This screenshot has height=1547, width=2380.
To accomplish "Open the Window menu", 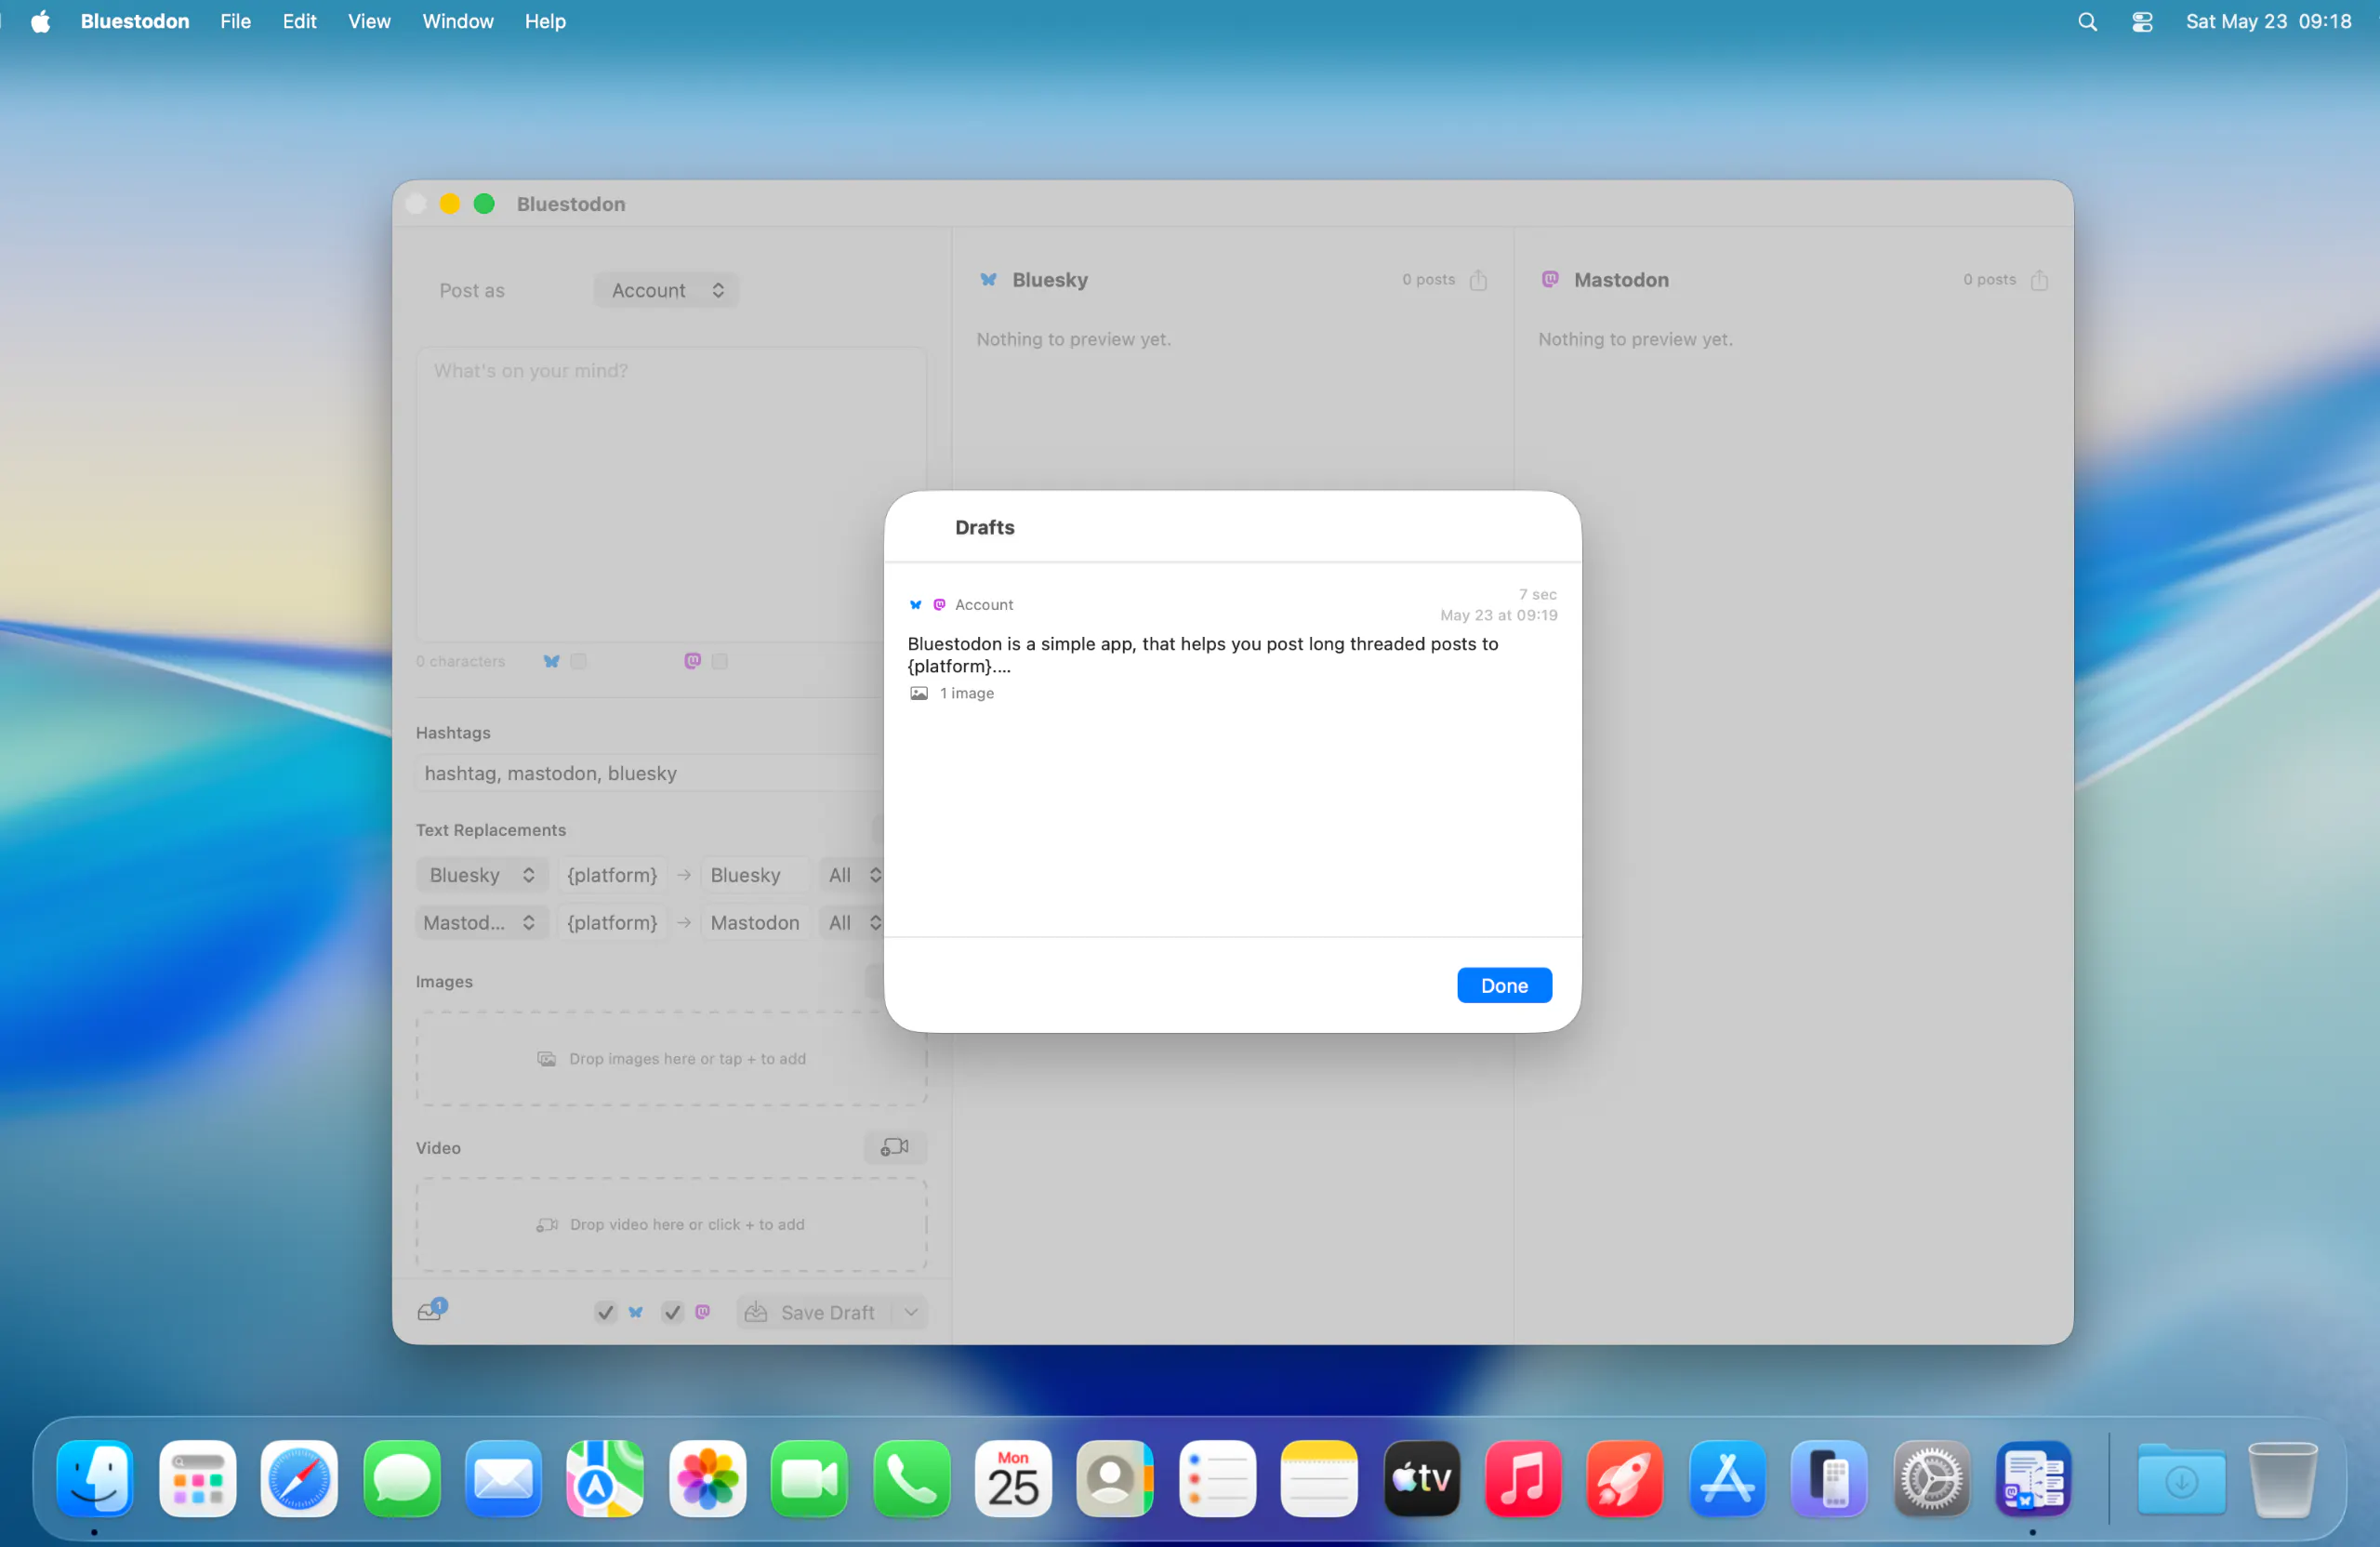I will (x=458, y=21).
